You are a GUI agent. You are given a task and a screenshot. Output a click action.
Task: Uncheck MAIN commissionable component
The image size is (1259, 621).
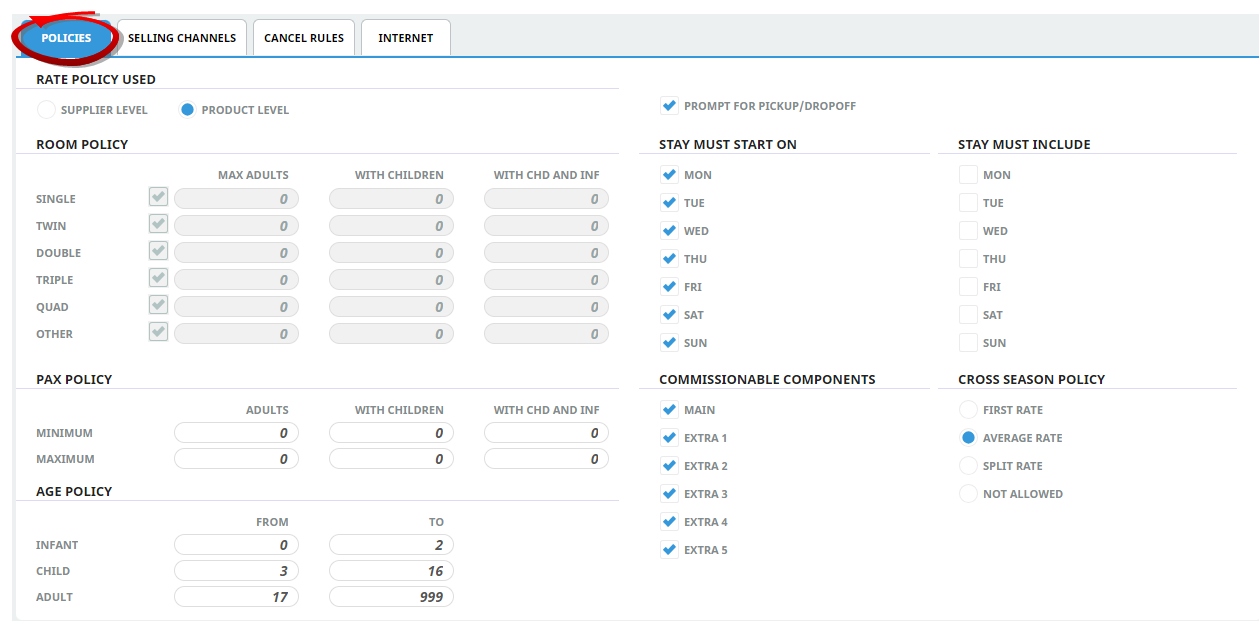click(669, 409)
